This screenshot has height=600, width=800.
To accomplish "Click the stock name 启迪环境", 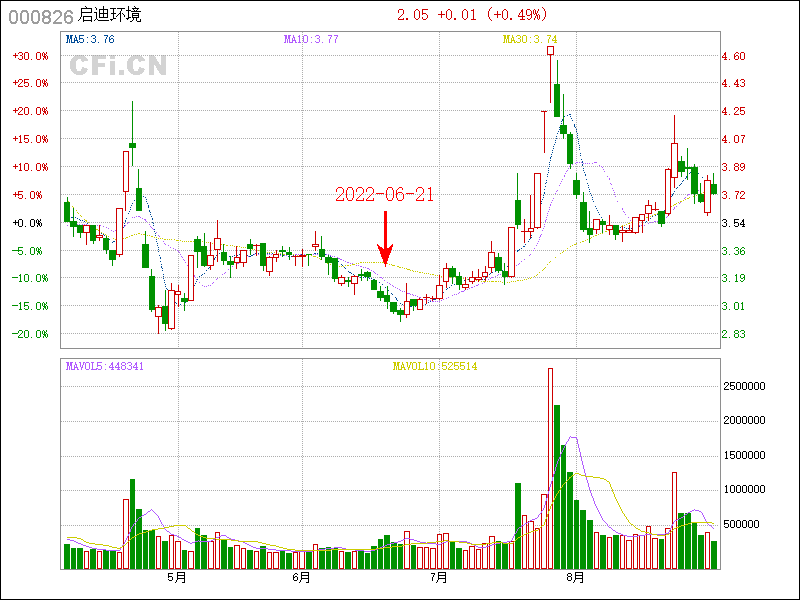I will click(110, 15).
